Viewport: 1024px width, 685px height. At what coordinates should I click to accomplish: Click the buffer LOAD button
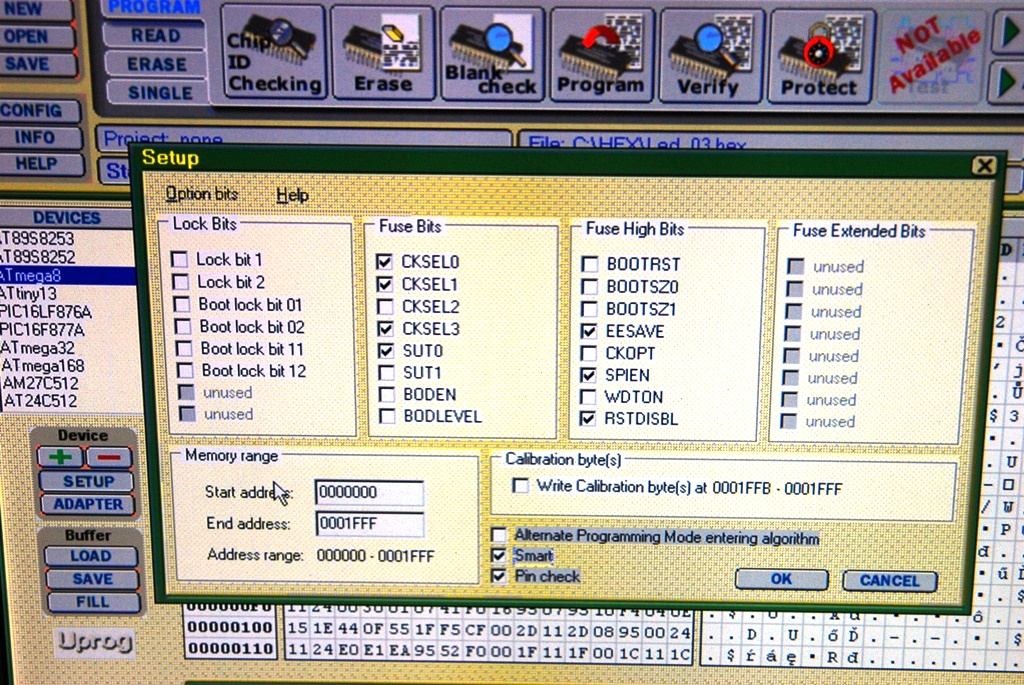coord(90,555)
